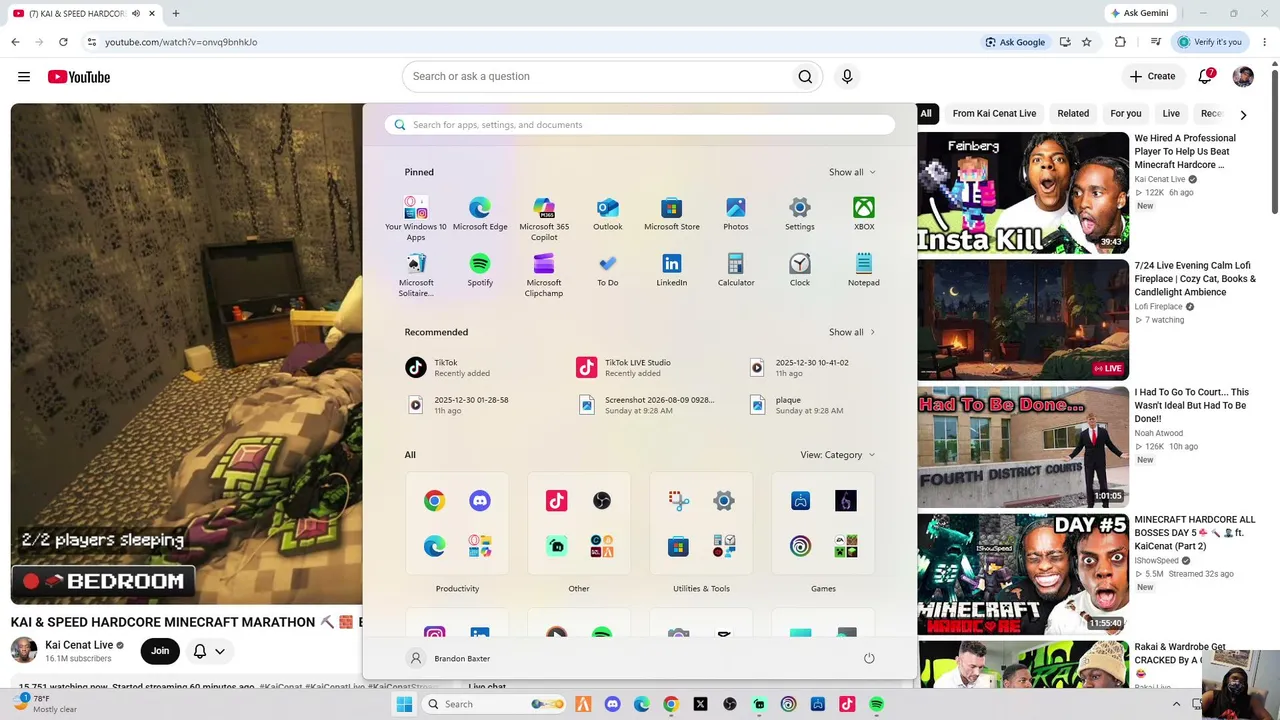Viewport: 1280px width, 720px height.
Task: Show more filter chips with right arrow
Action: pyautogui.click(x=1243, y=114)
